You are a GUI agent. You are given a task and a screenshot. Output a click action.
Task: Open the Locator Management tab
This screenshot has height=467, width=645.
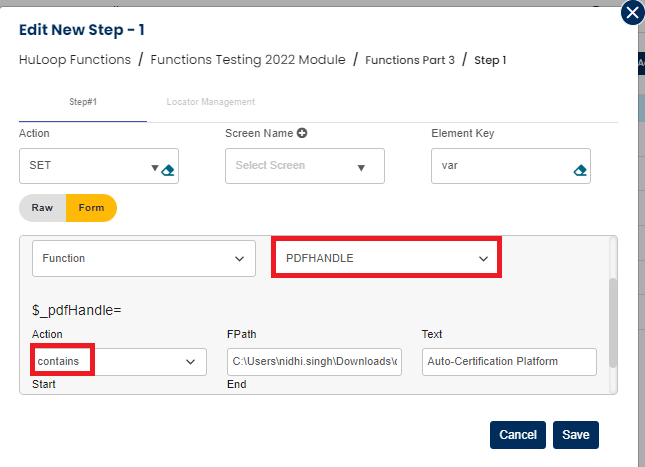click(x=210, y=102)
